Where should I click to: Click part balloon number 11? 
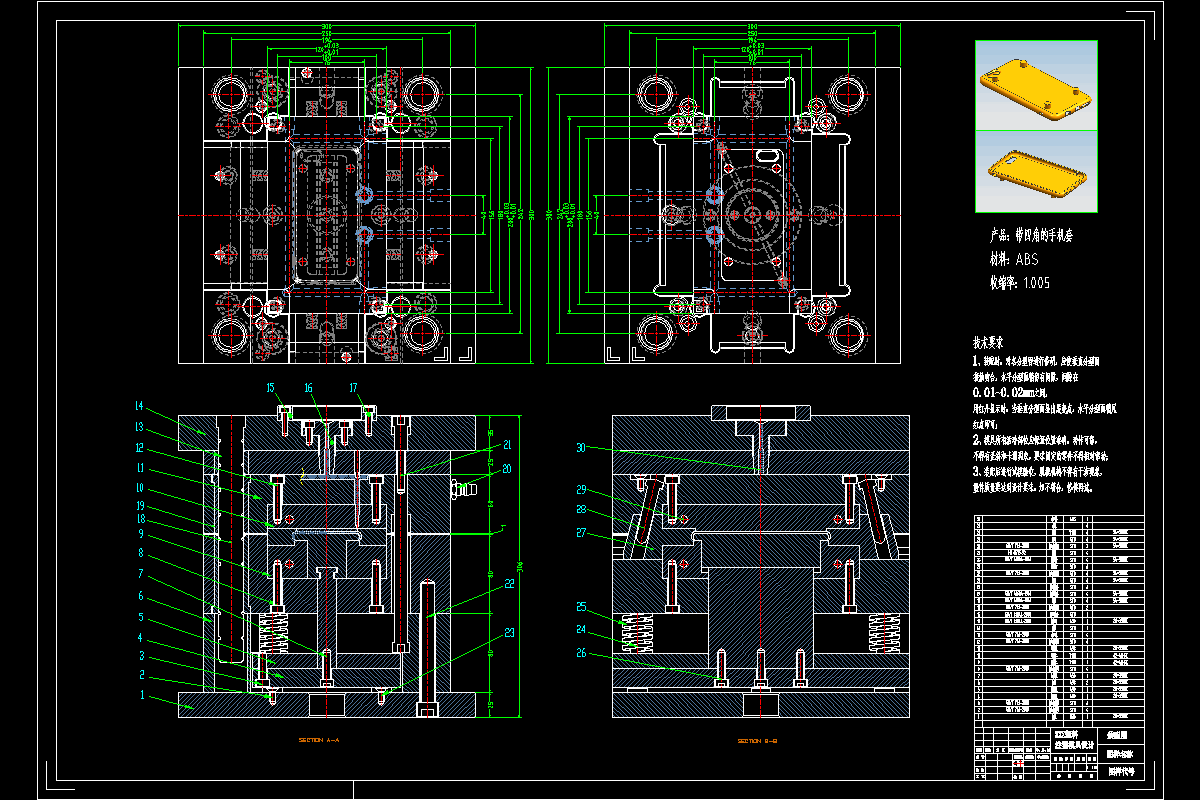point(139,468)
